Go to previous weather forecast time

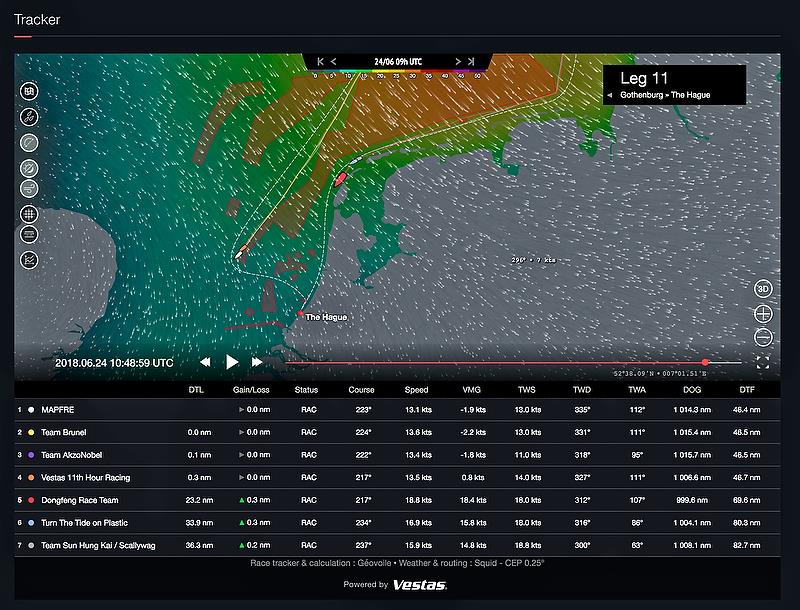click(333, 61)
